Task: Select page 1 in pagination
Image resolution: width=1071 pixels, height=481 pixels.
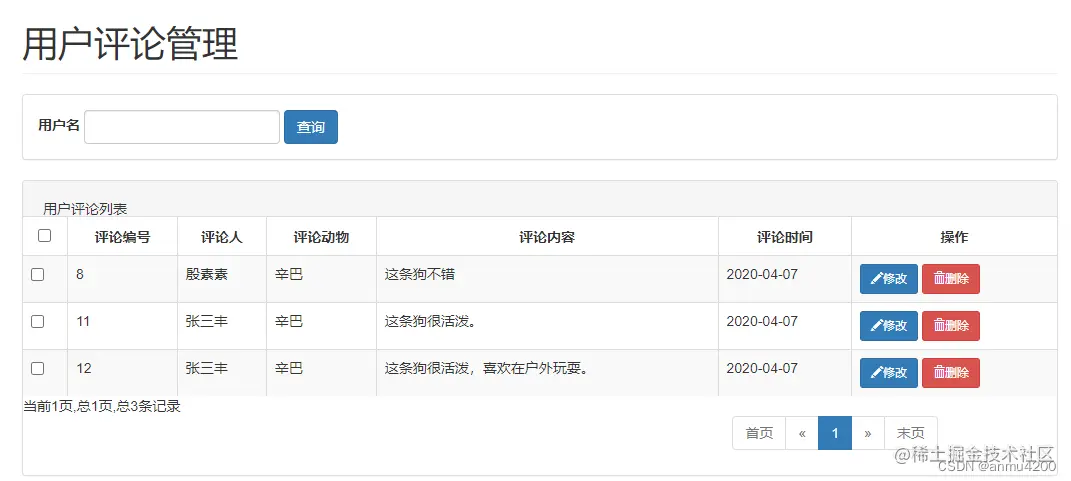Action: click(x=835, y=433)
